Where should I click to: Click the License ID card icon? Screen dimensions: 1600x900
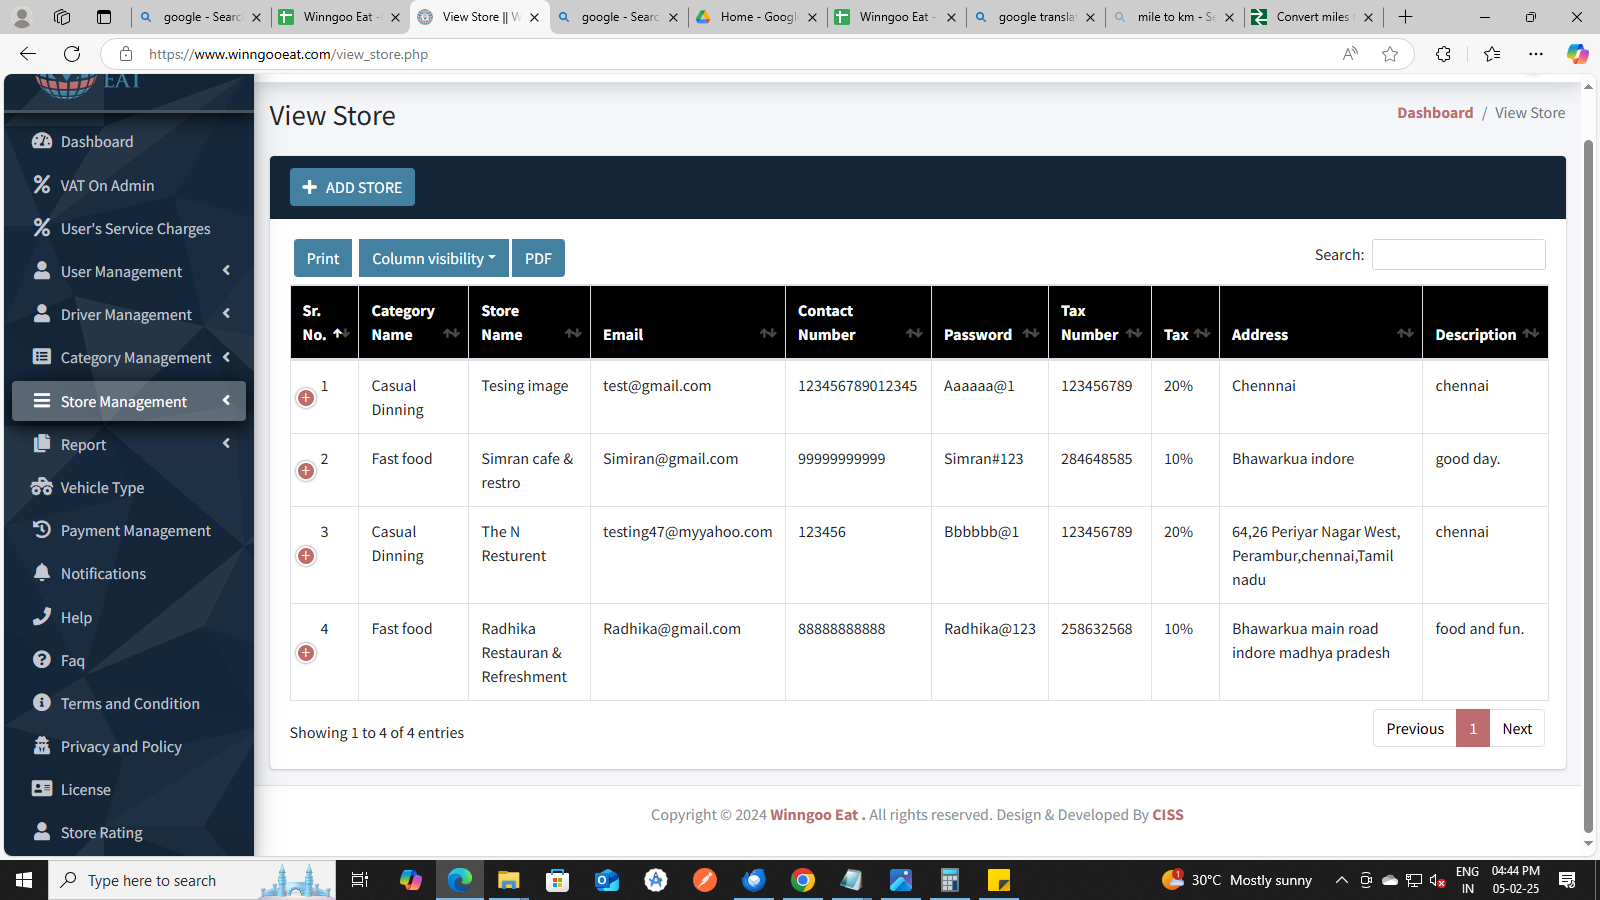pyautogui.click(x=41, y=789)
